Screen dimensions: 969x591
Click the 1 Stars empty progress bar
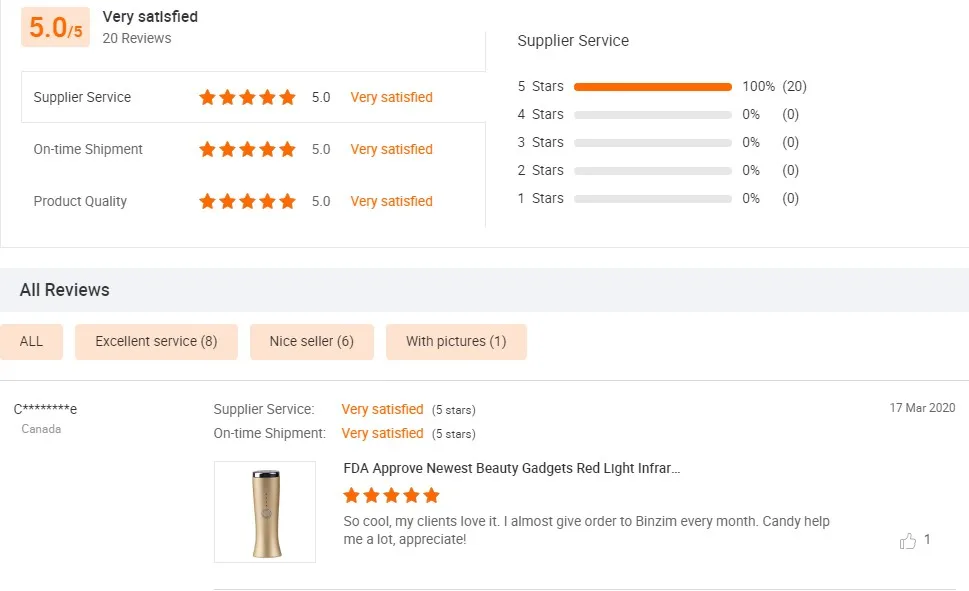(x=653, y=198)
